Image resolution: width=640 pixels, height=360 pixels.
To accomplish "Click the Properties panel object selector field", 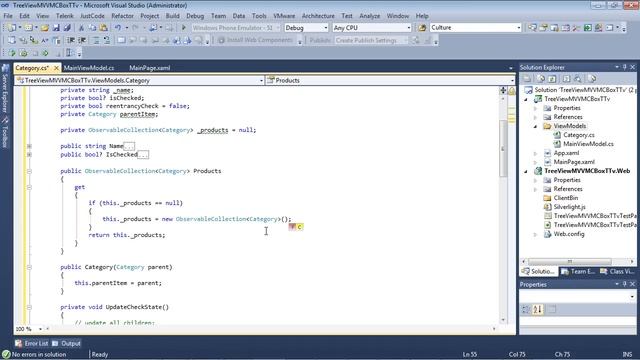I will [x=578, y=296].
